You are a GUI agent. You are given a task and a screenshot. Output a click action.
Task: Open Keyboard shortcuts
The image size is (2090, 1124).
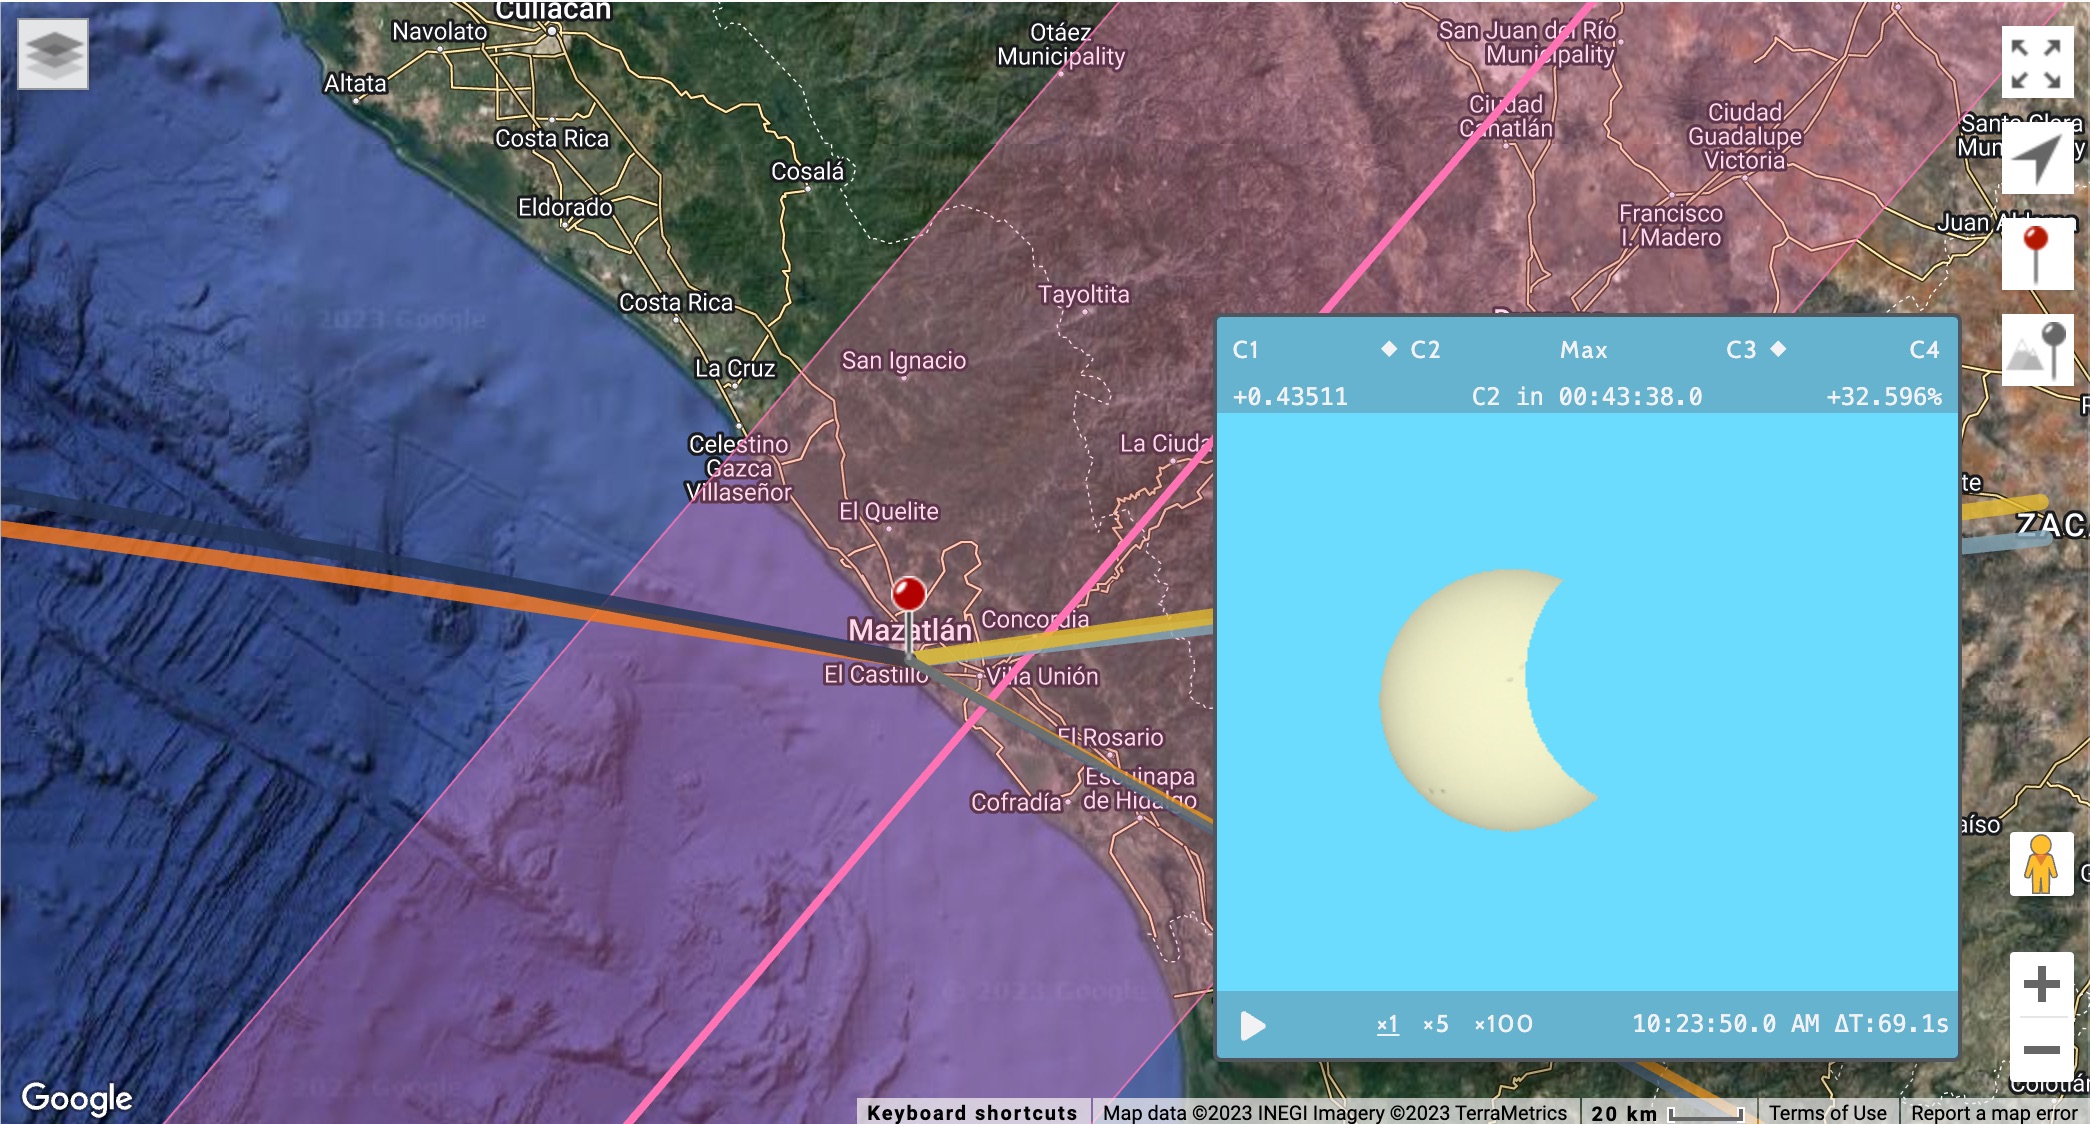pyautogui.click(x=972, y=1113)
